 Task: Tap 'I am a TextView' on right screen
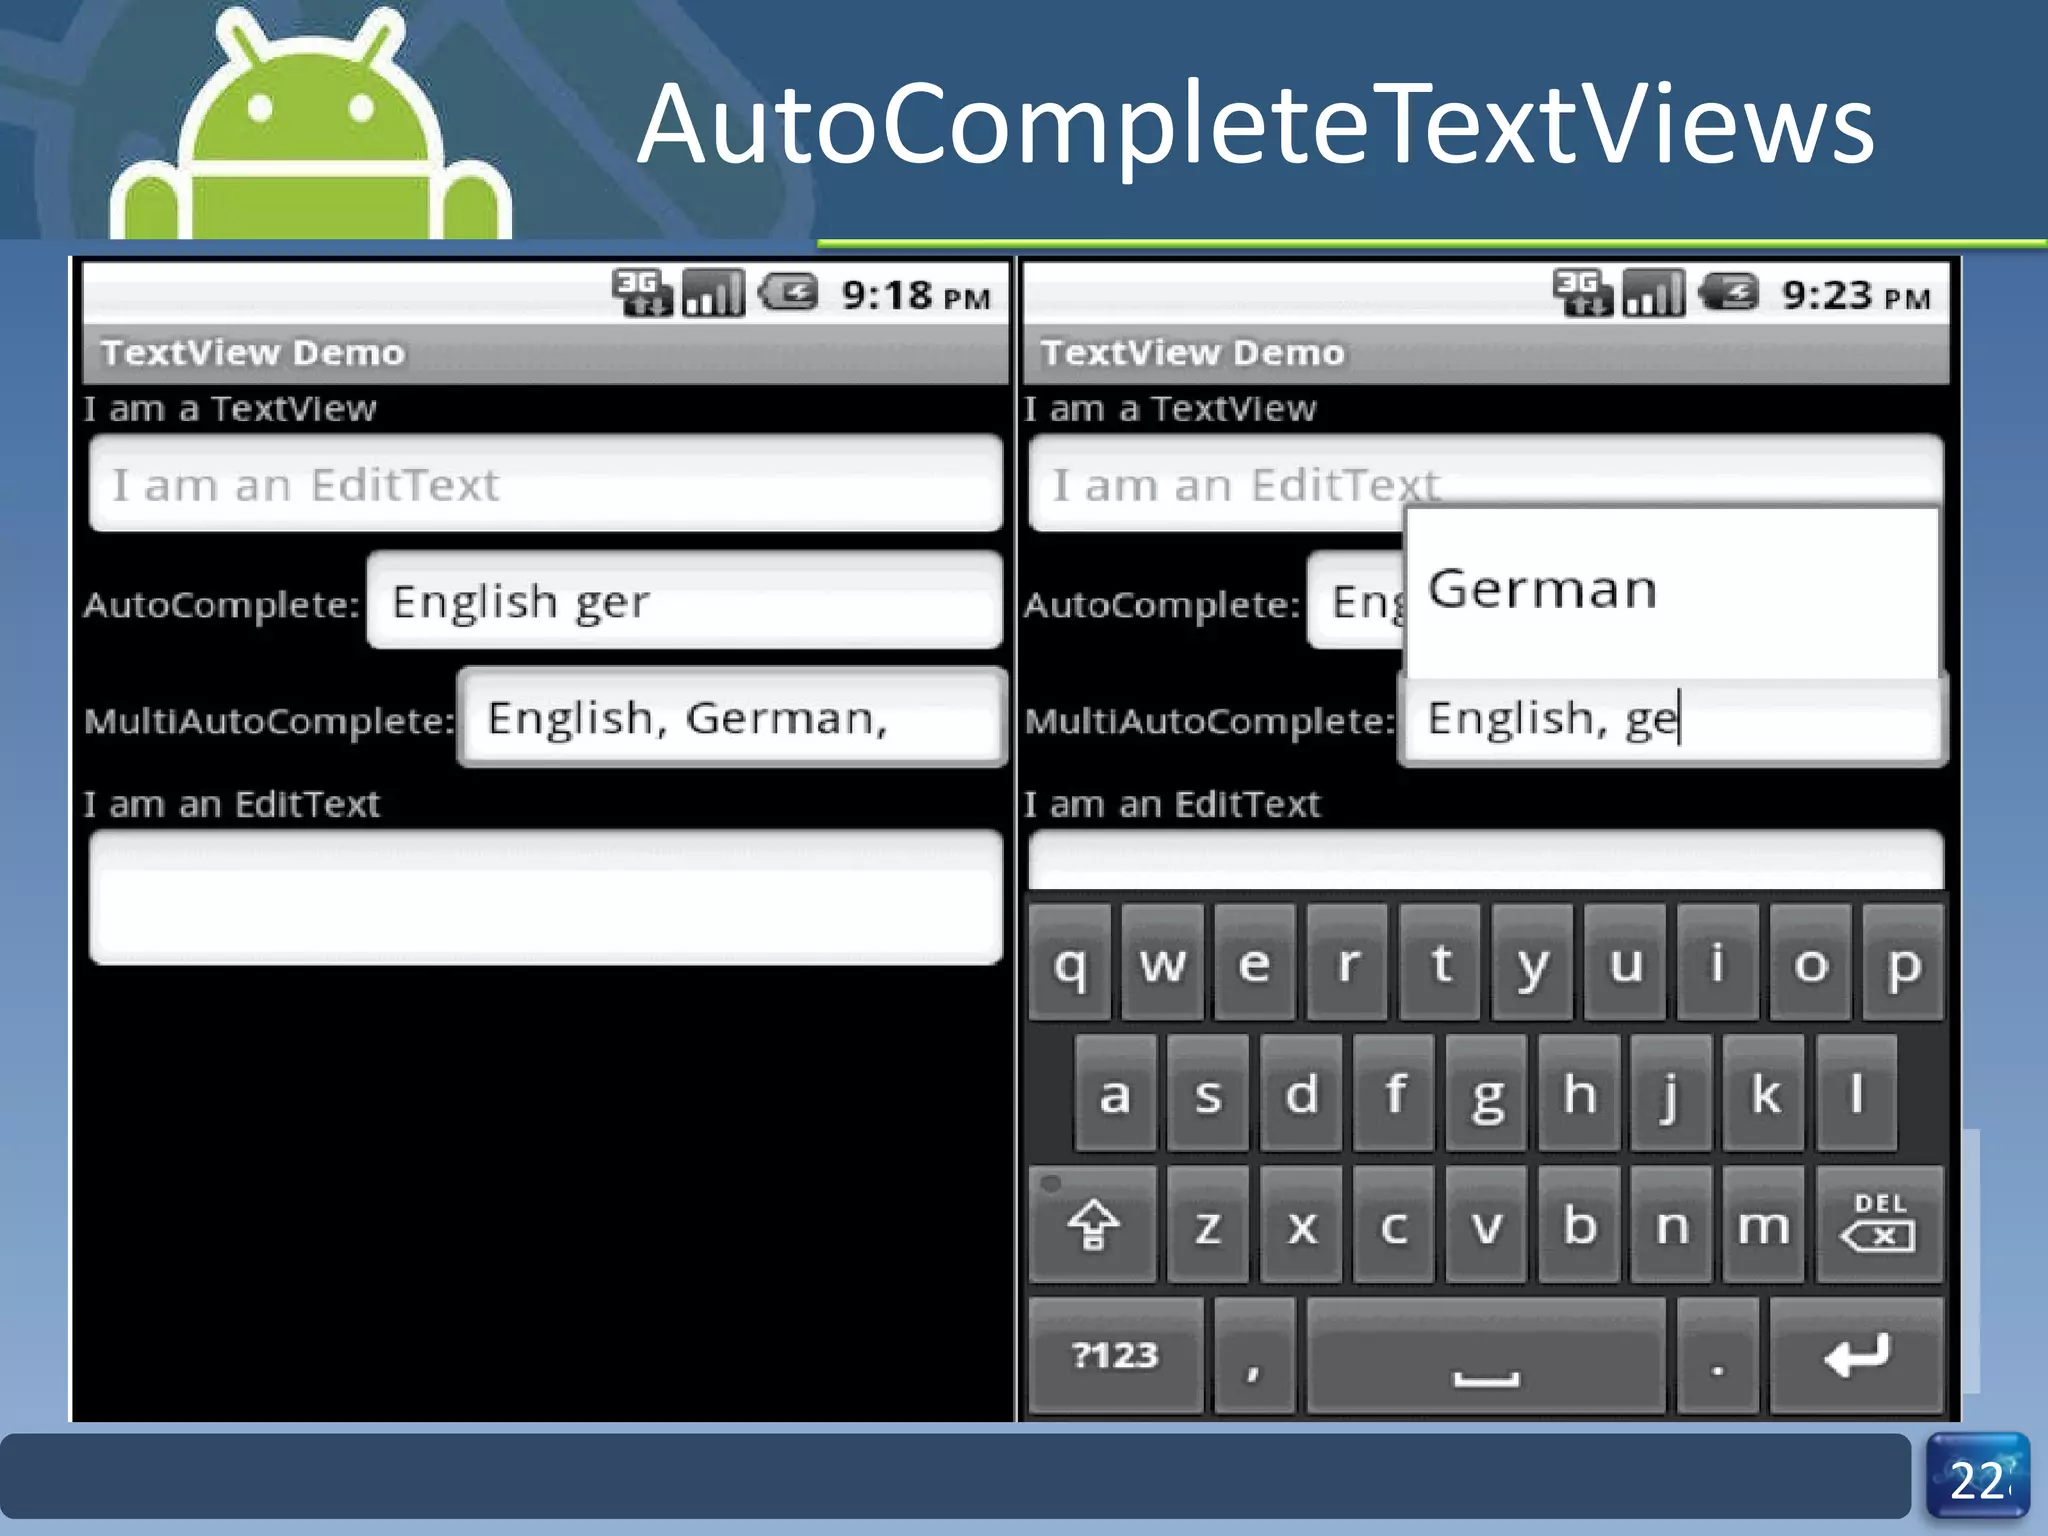coord(1170,409)
